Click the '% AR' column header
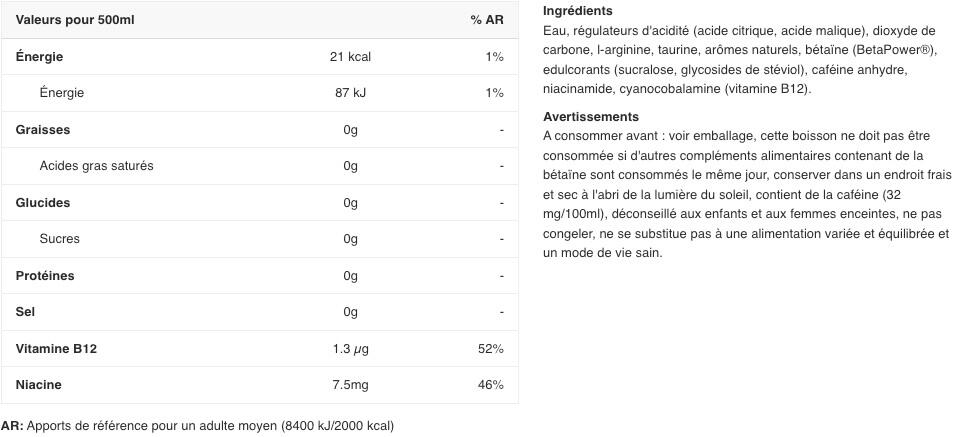The height and width of the screenshot is (437, 957). coord(487,20)
